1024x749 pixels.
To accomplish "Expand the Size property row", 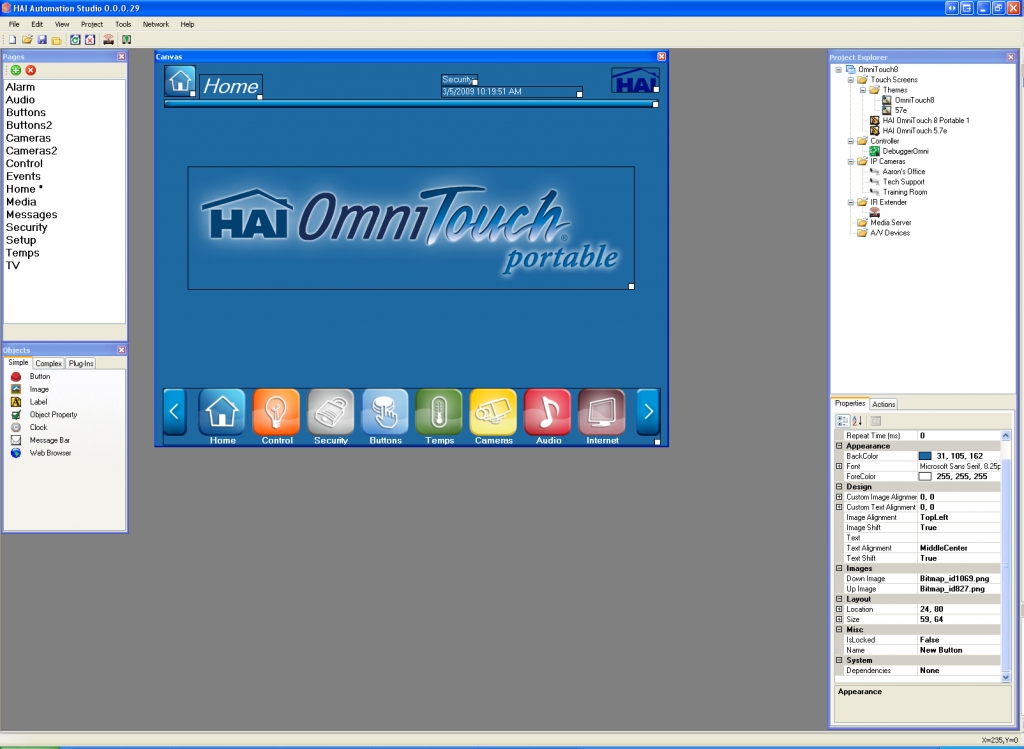I will click(x=839, y=619).
